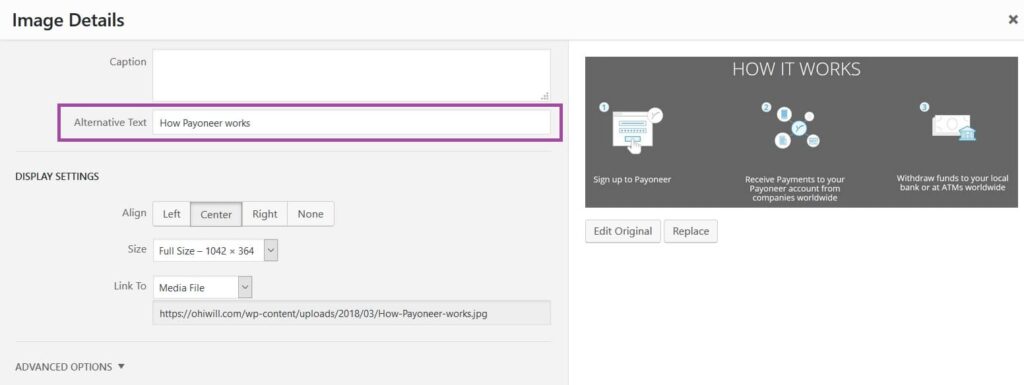Click inside the Caption text area
This screenshot has width=1024, height=385.
[351, 75]
